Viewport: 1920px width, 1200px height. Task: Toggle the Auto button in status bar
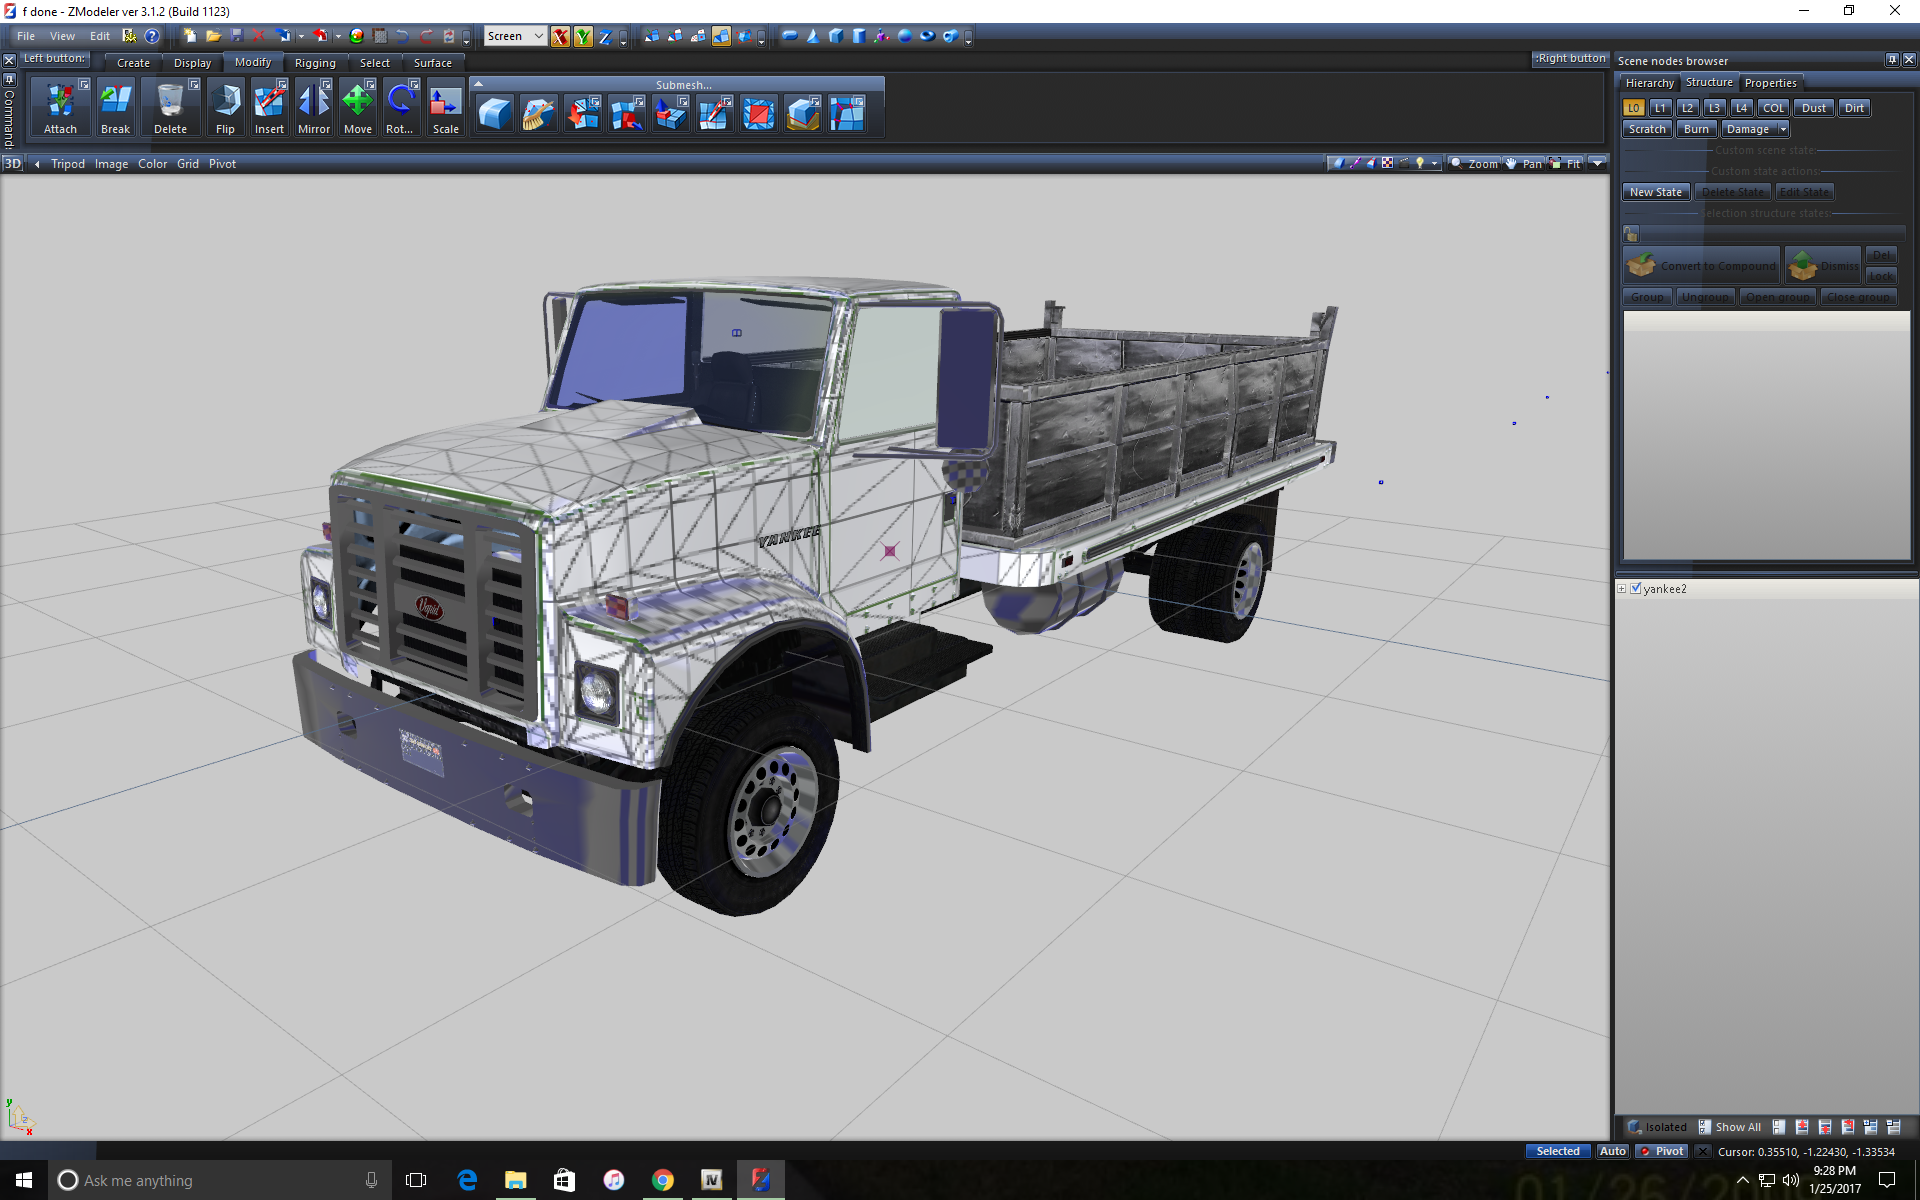coord(1612,1151)
